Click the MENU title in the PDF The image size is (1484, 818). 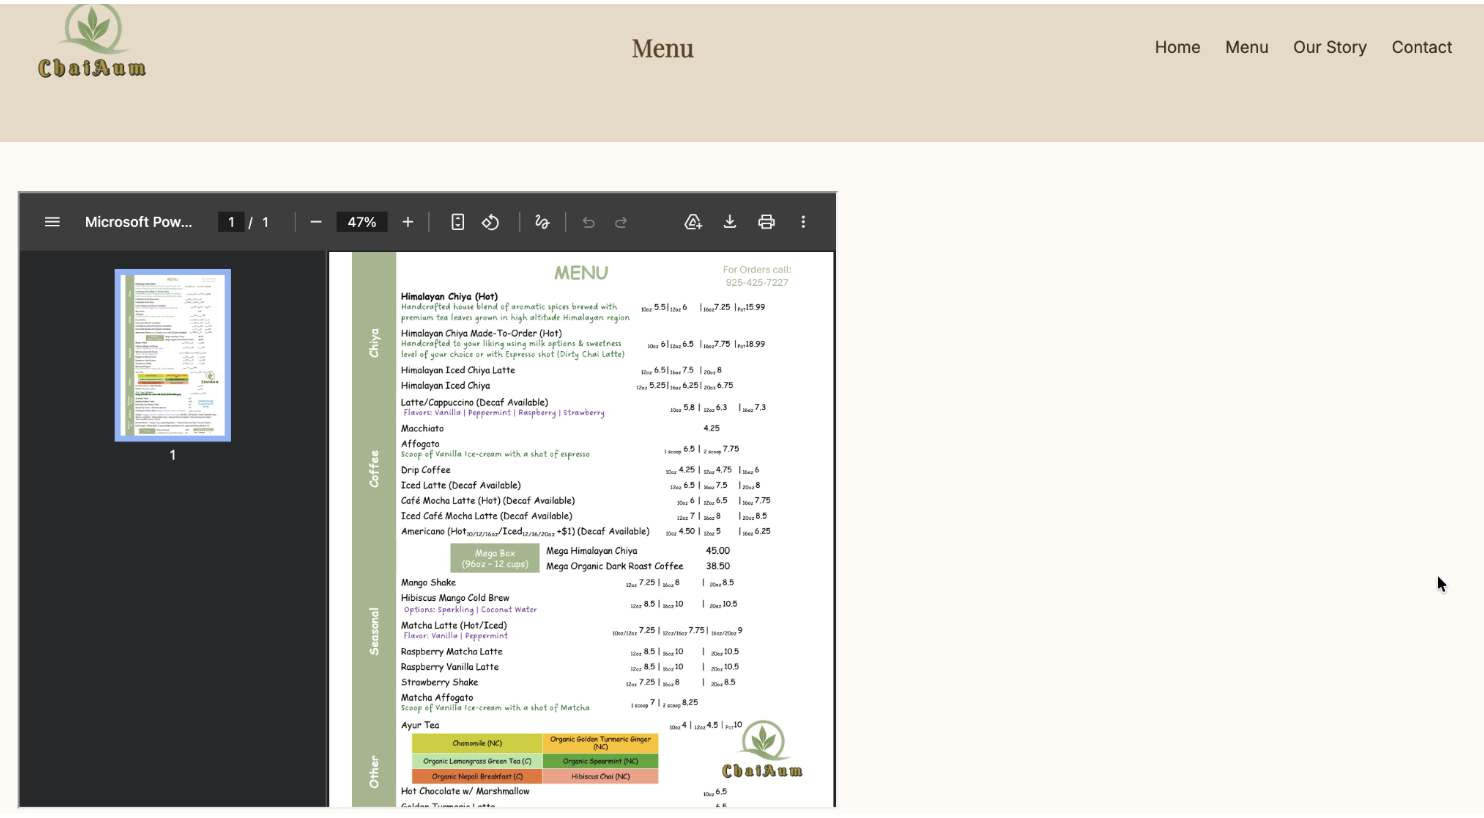(581, 273)
